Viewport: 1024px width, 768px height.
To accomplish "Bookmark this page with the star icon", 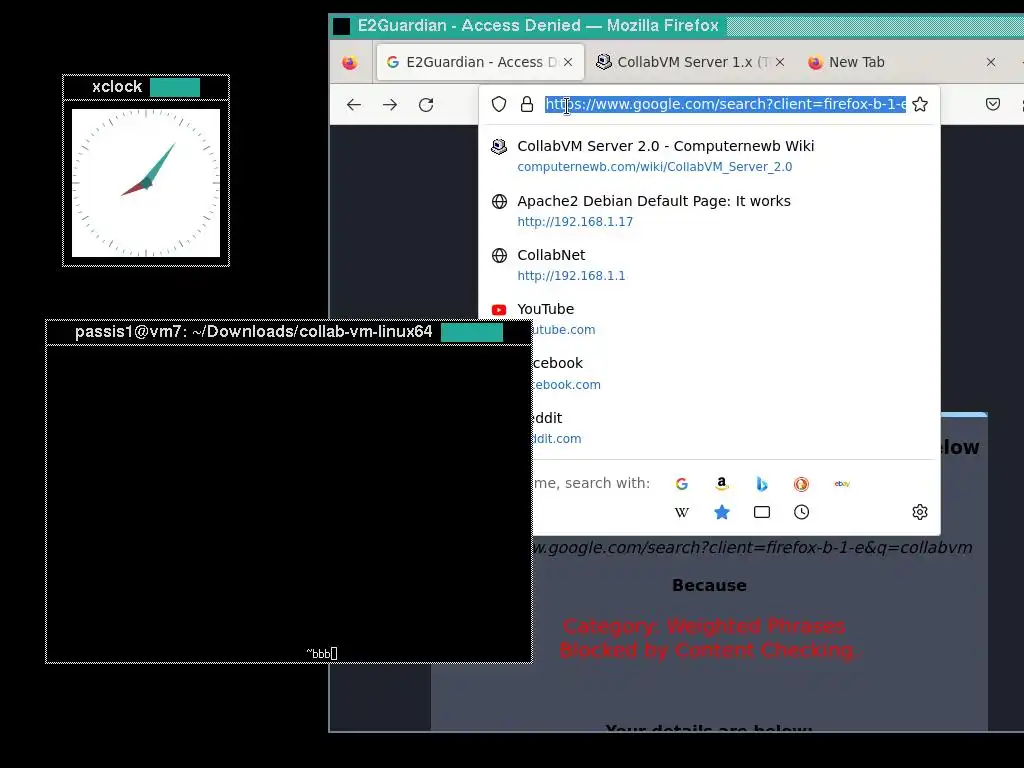I will pos(920,104).
